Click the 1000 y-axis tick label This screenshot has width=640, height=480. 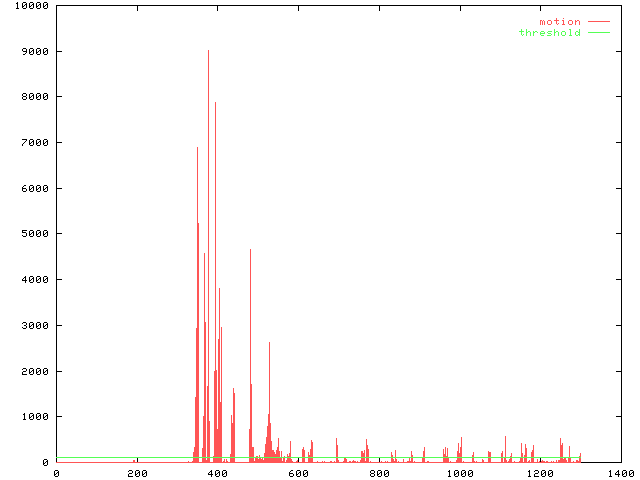[x=31, y=417]
